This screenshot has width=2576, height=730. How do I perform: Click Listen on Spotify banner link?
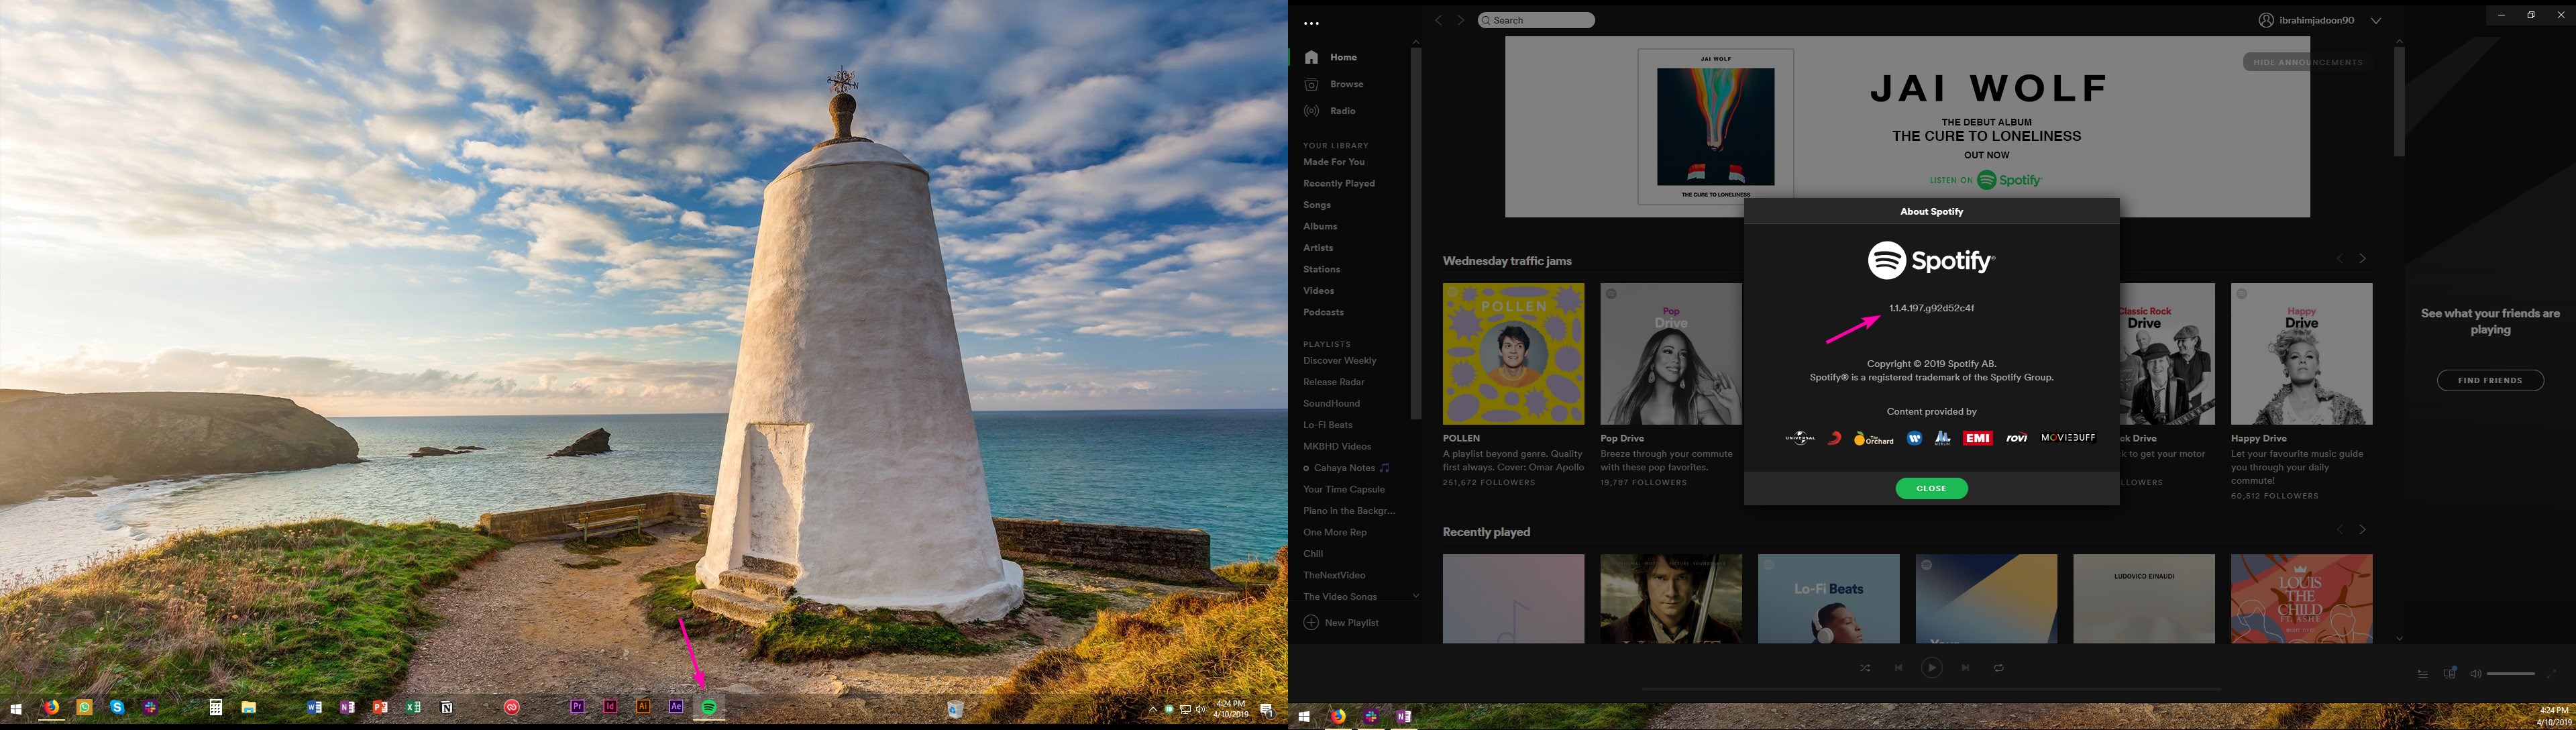1985,180
